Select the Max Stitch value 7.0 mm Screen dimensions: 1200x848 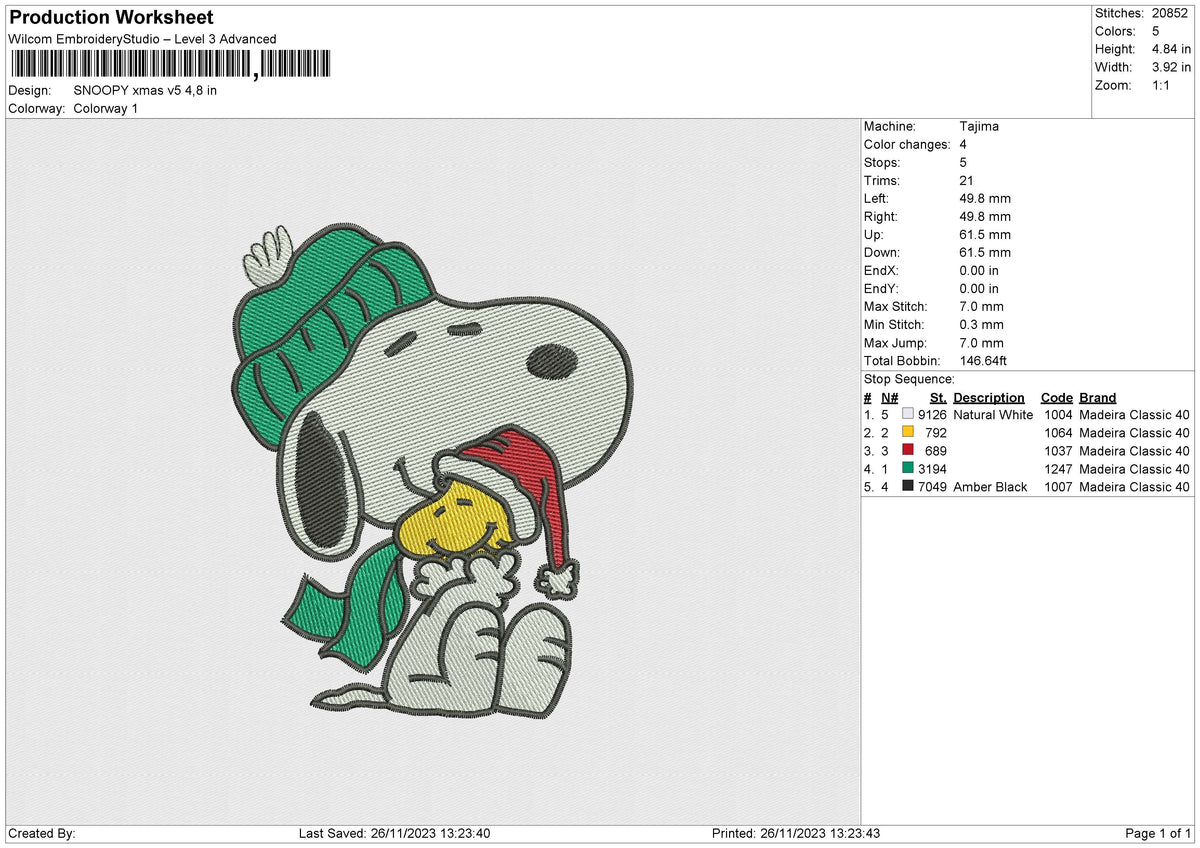click(x=981, y=306)
